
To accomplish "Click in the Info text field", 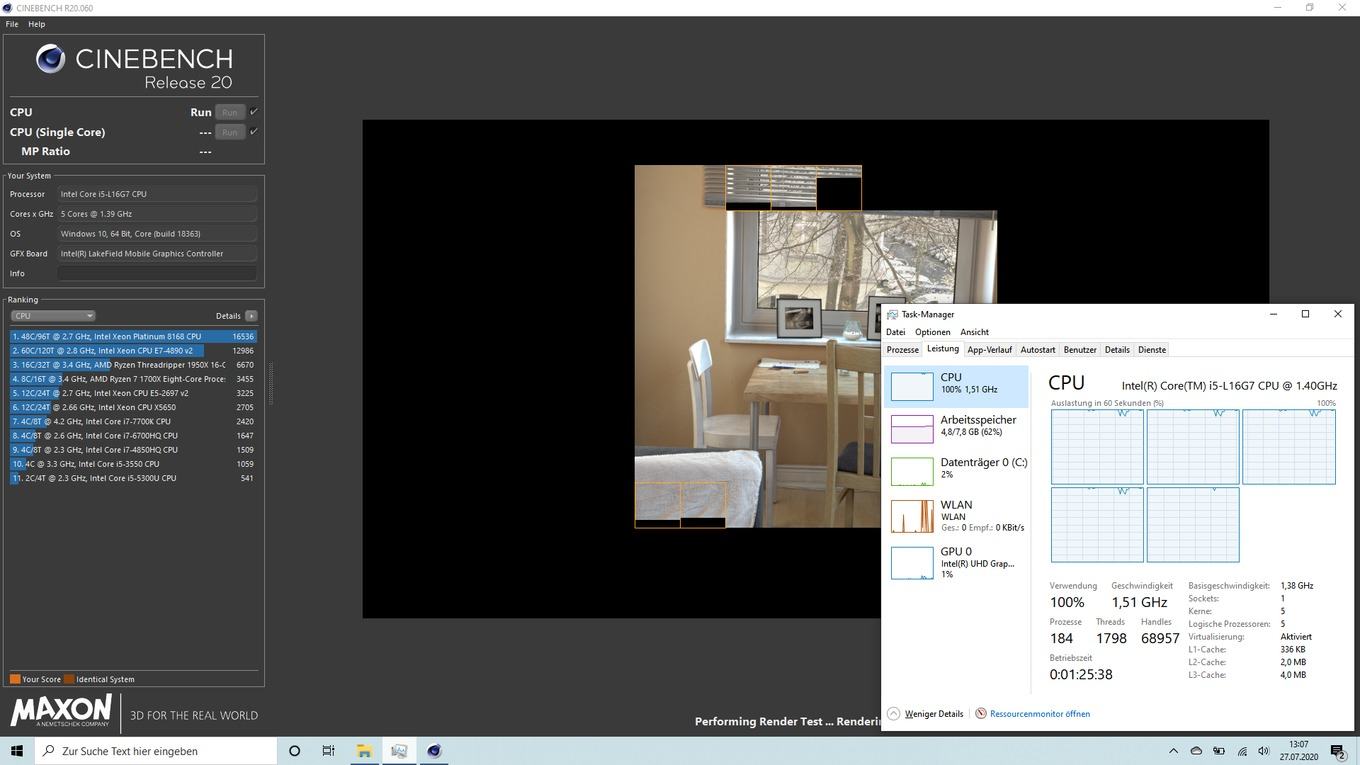I will click(157, 273).
